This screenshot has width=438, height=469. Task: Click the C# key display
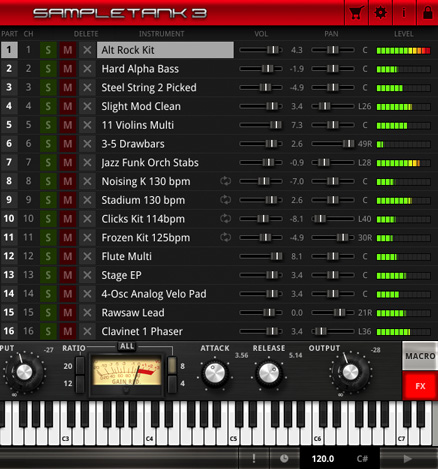pyautogui.click(x=362, y=459)
